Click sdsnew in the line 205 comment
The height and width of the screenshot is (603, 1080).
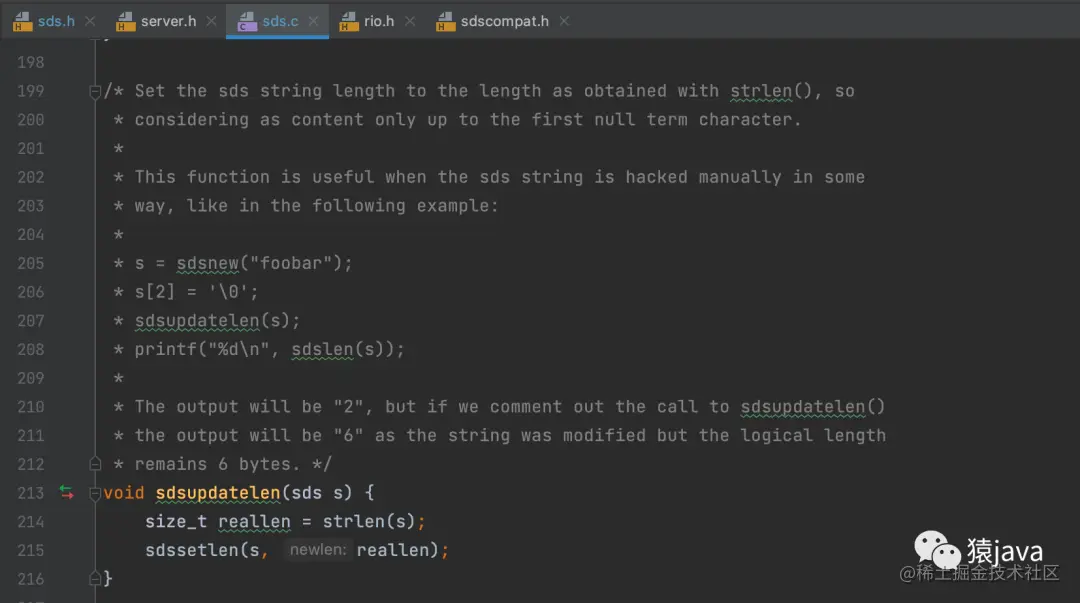pyautogui.click(x=207, y=263)
